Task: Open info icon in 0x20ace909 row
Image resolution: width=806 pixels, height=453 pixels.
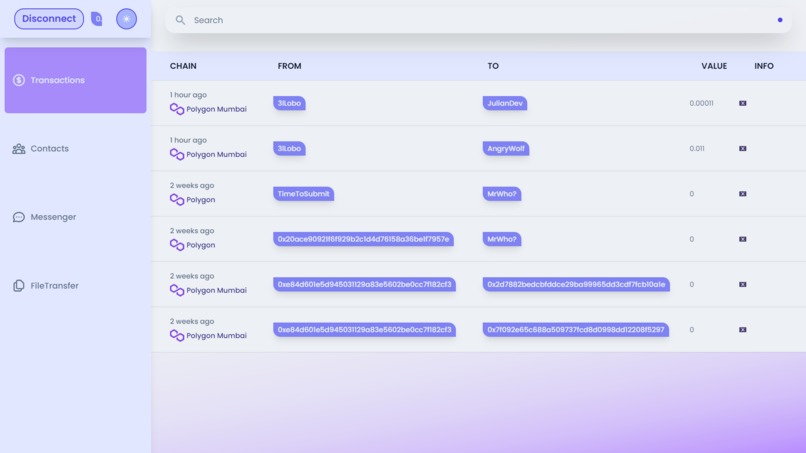Action: [x=743, y=239]
